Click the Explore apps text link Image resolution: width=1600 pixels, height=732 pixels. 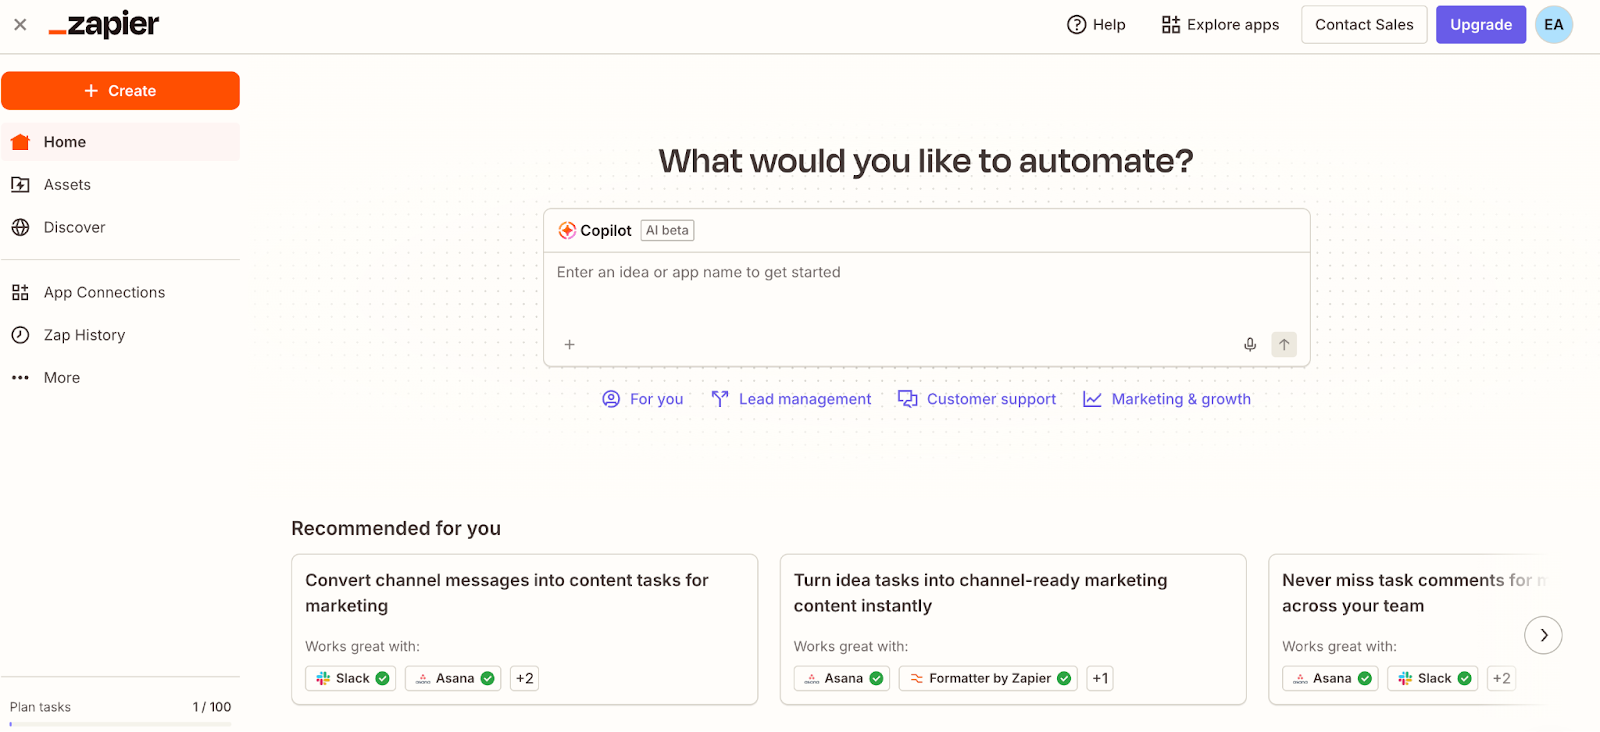tap(1233, 25)
